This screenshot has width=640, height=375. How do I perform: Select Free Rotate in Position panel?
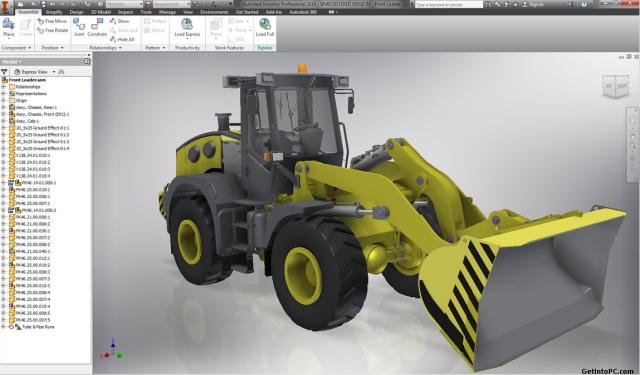53,30
